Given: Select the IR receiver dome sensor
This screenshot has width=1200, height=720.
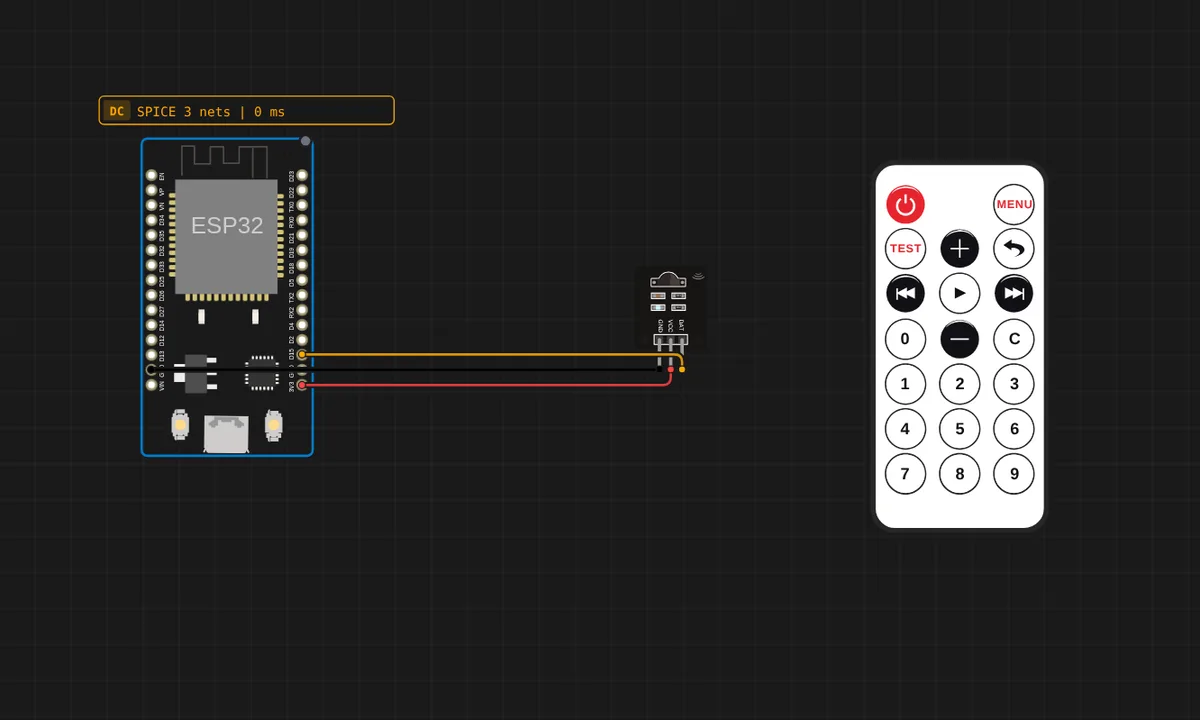Looking at the screenshot, I should (x=668, y=279).
